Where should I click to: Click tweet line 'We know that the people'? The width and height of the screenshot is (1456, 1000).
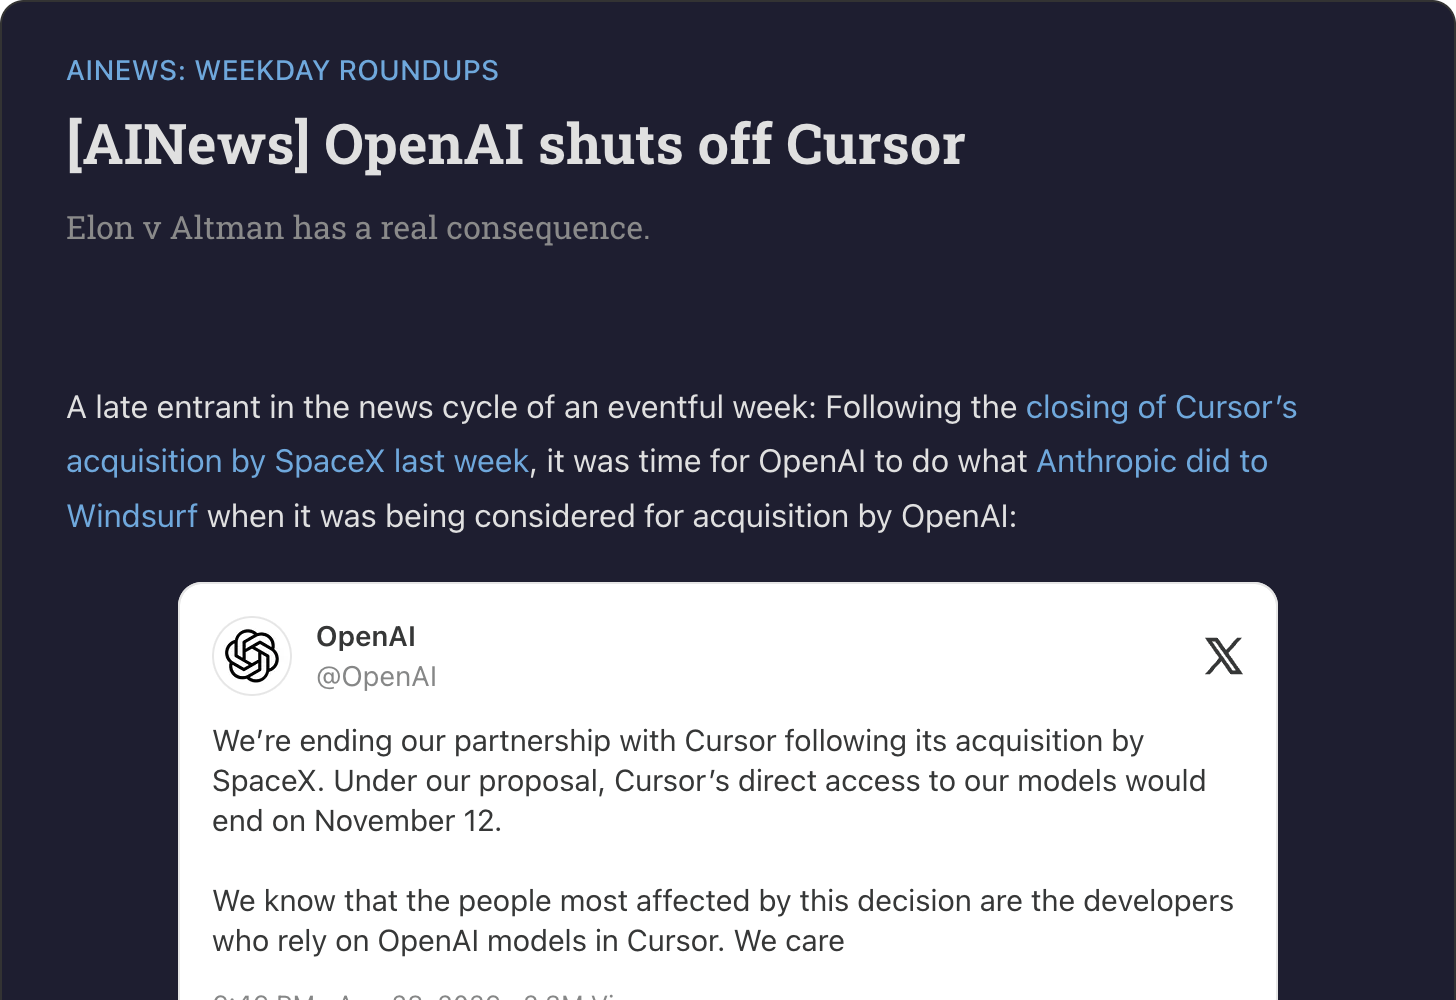click(x=723, y=901)
